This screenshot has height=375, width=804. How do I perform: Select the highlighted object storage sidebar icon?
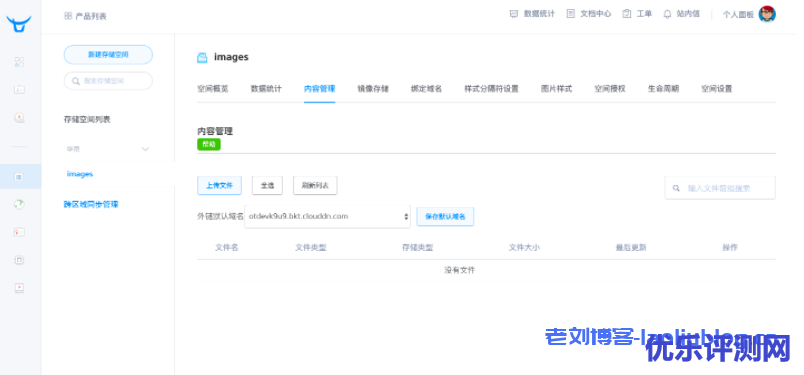point(19,177)
